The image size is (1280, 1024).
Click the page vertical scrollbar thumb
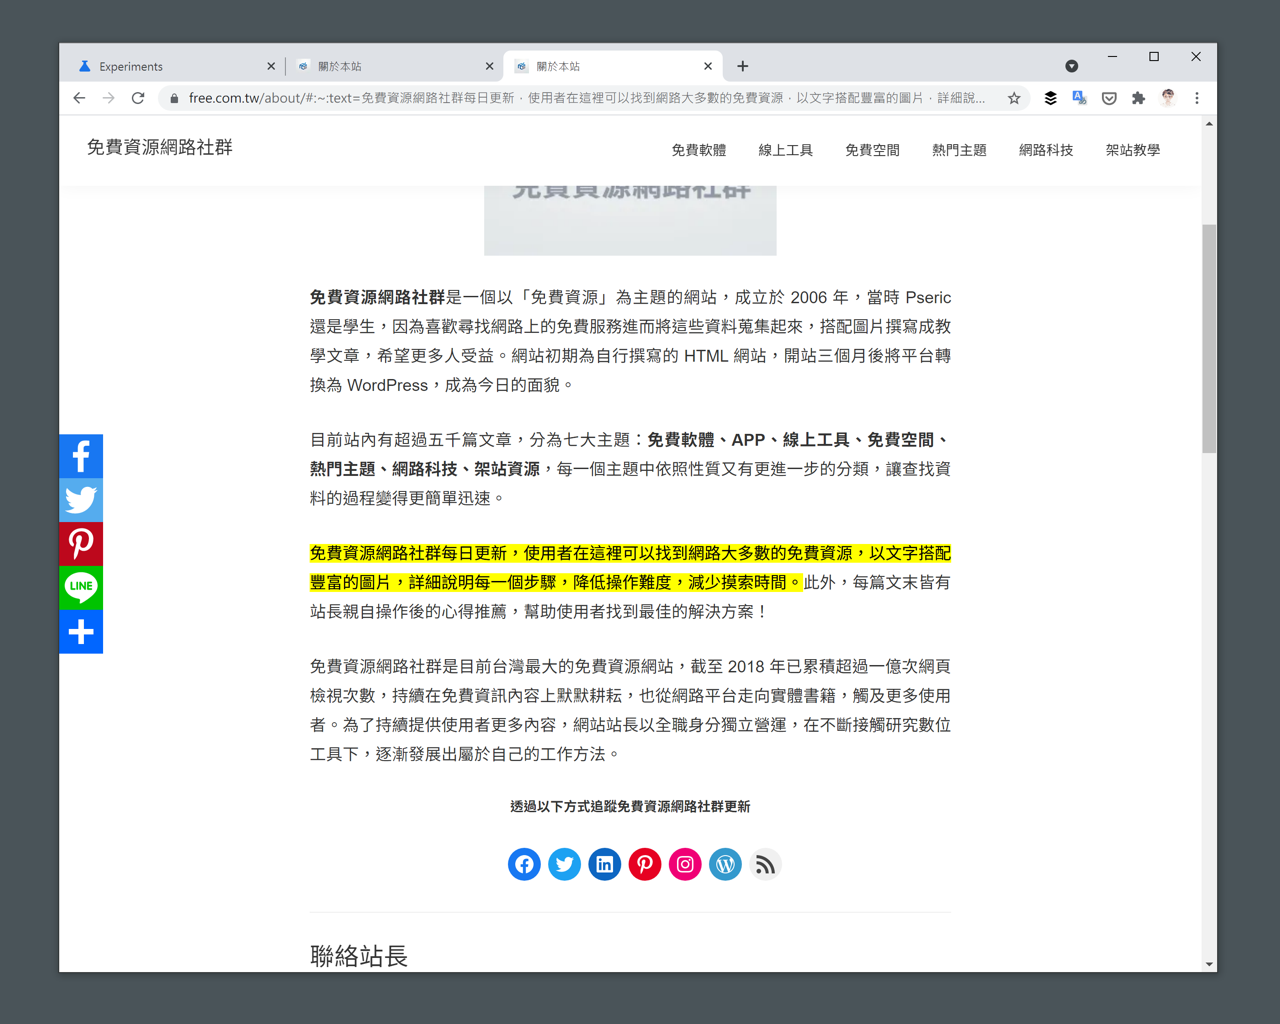pyautogui.click(x=1209, y=339)
